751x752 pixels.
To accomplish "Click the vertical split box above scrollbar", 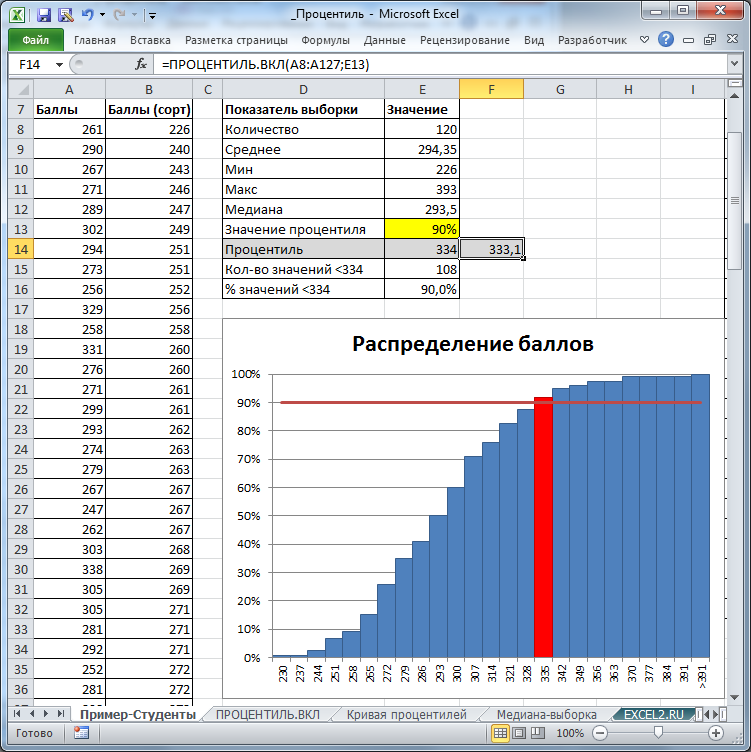I will tap(734, 83).
